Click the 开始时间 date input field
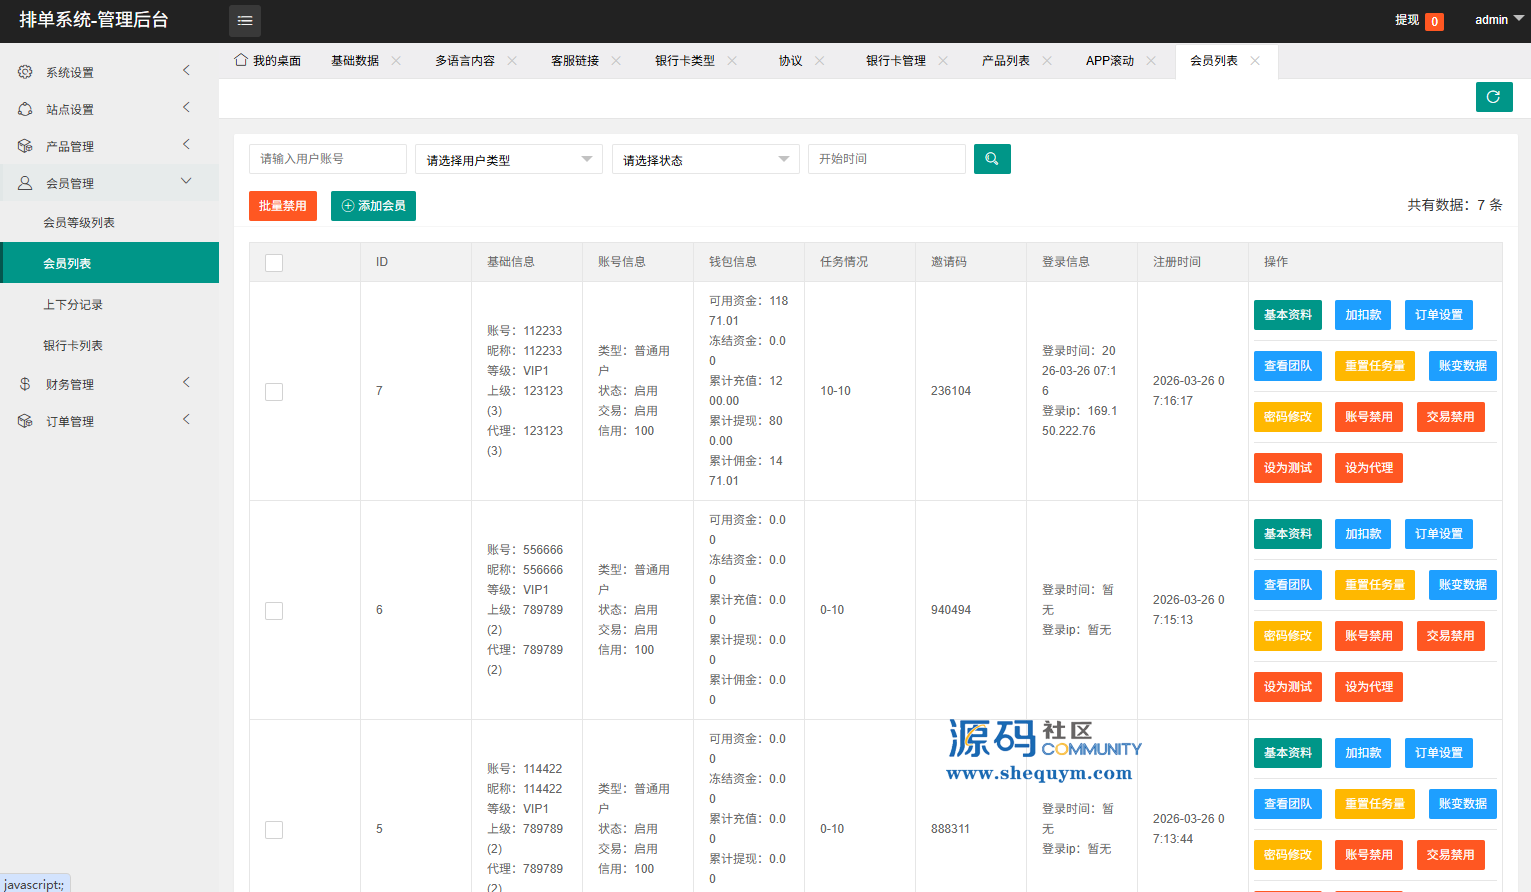1531x892 pixels. [886, 159]
